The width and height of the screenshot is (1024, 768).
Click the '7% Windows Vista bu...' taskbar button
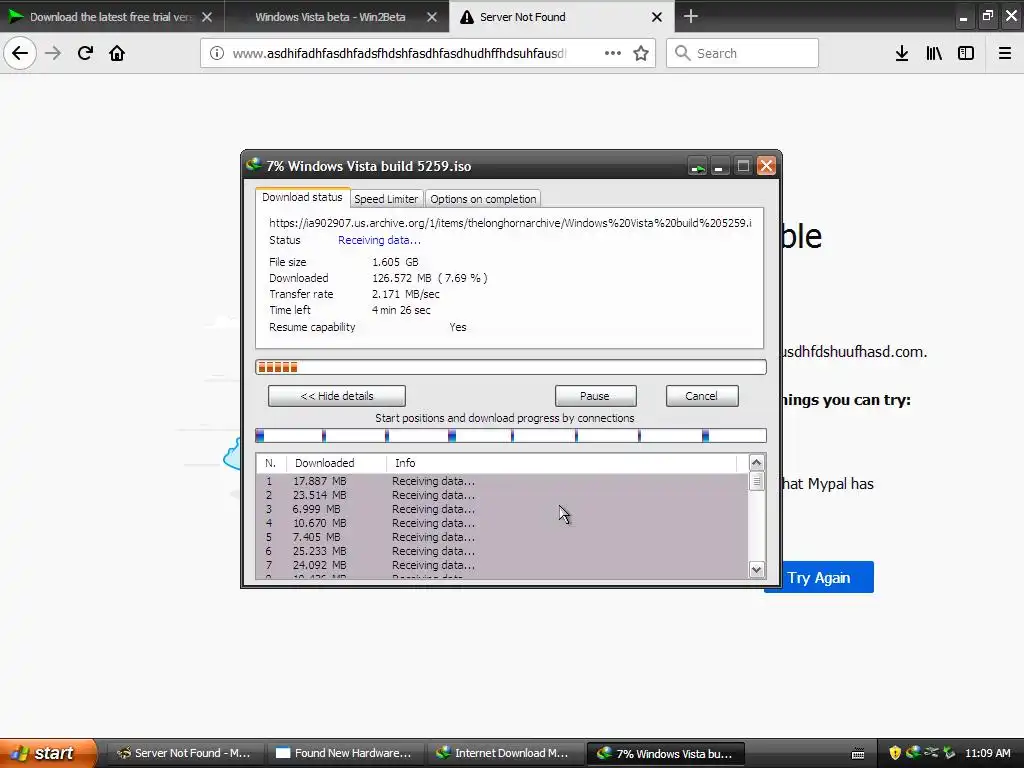pyautogui.click(x=665, y=753)
